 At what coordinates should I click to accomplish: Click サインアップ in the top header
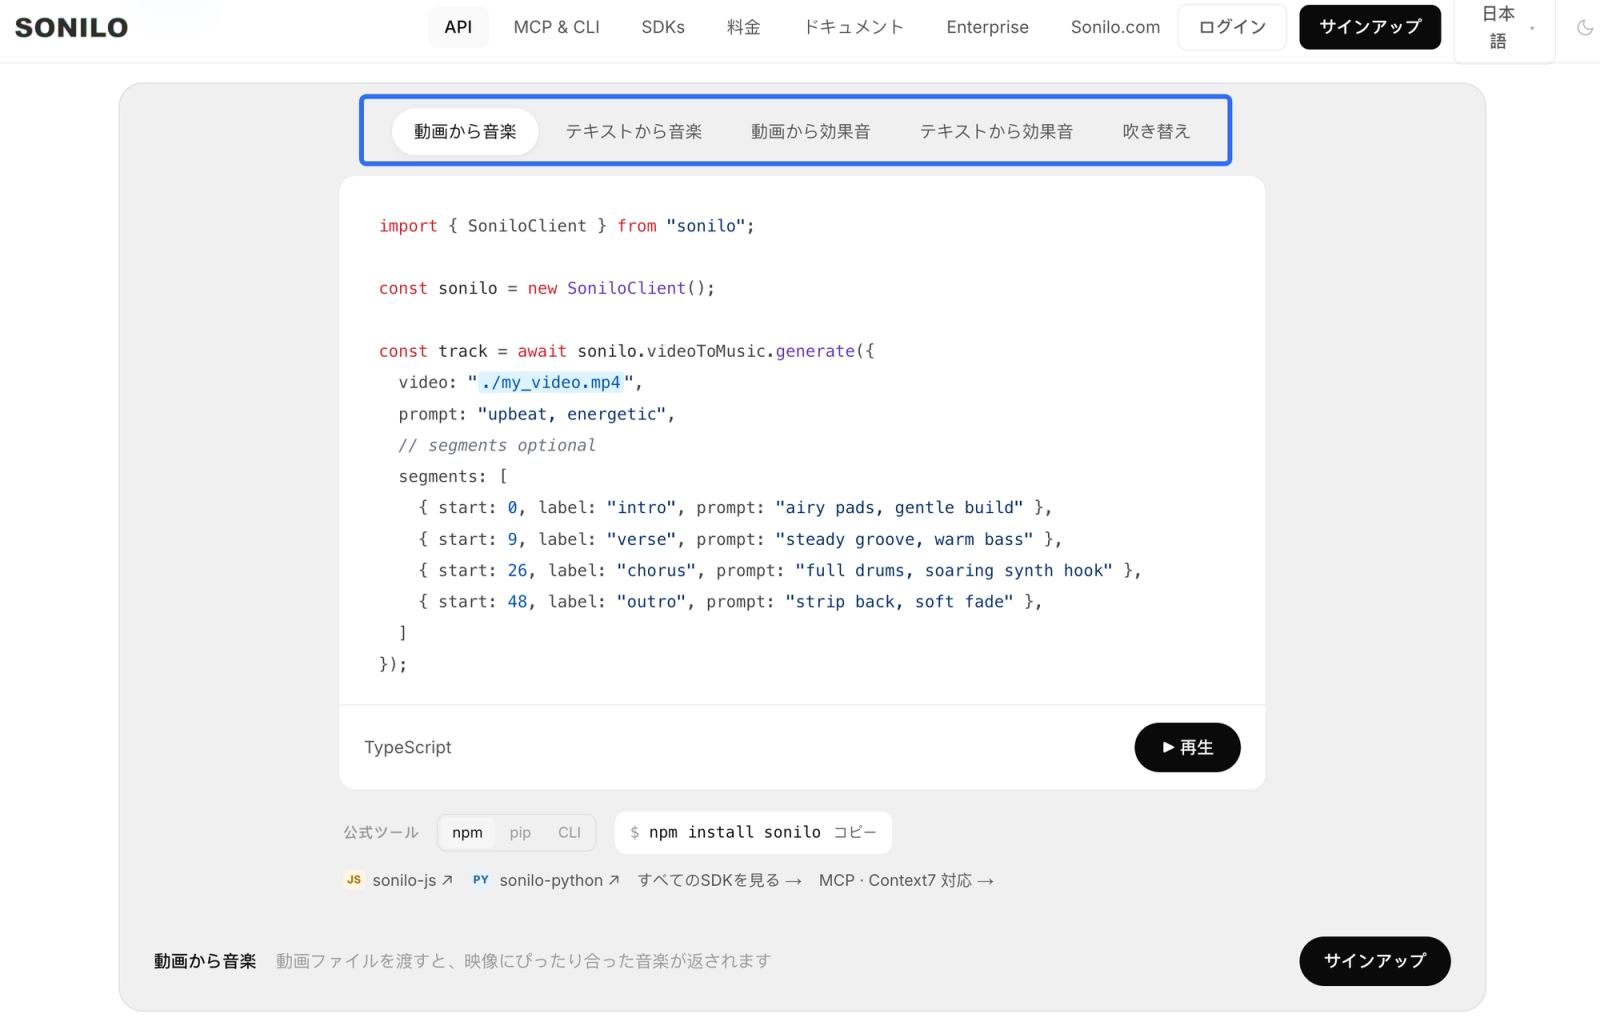coord(1370,27)
